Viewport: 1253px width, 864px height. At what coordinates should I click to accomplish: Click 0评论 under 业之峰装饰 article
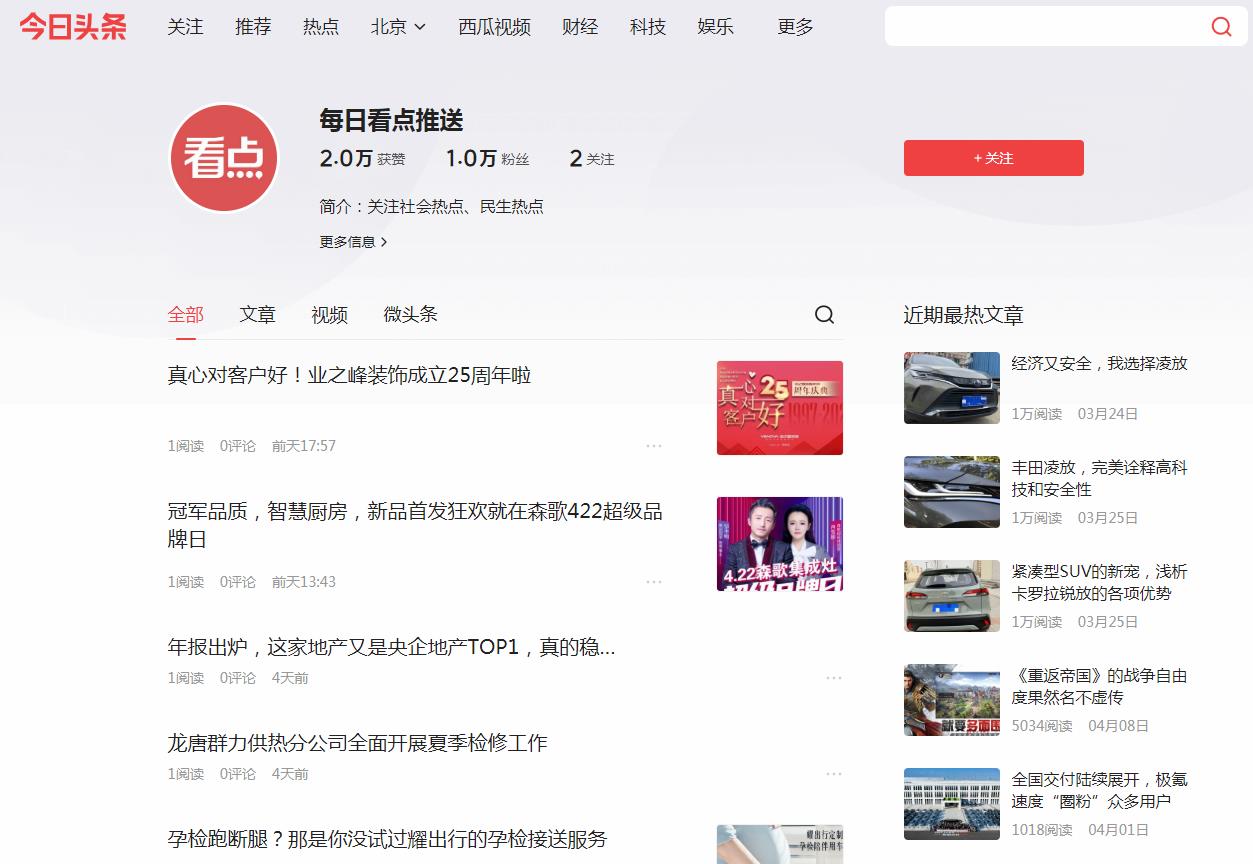(238, 446)
